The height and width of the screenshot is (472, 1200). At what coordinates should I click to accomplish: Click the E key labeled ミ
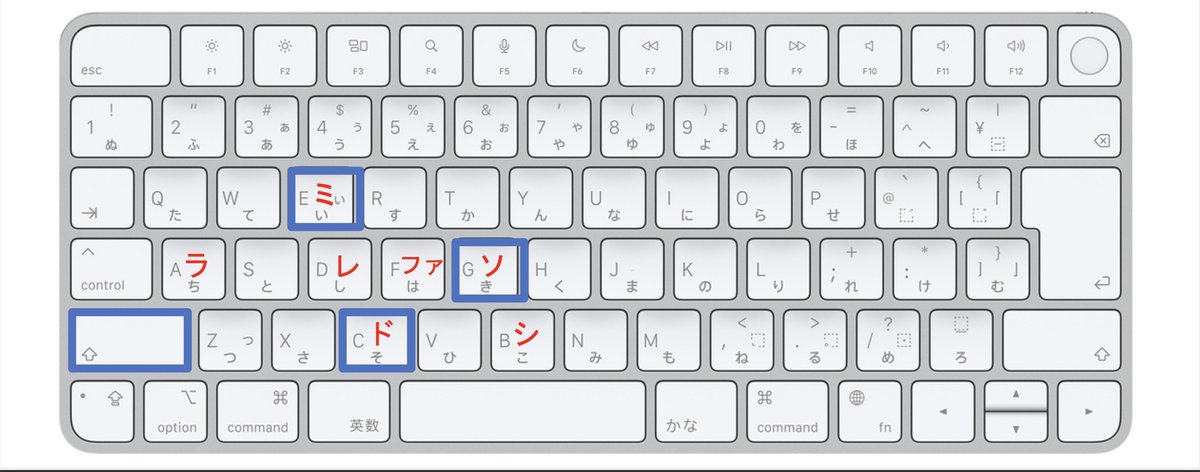click(323, 198)
